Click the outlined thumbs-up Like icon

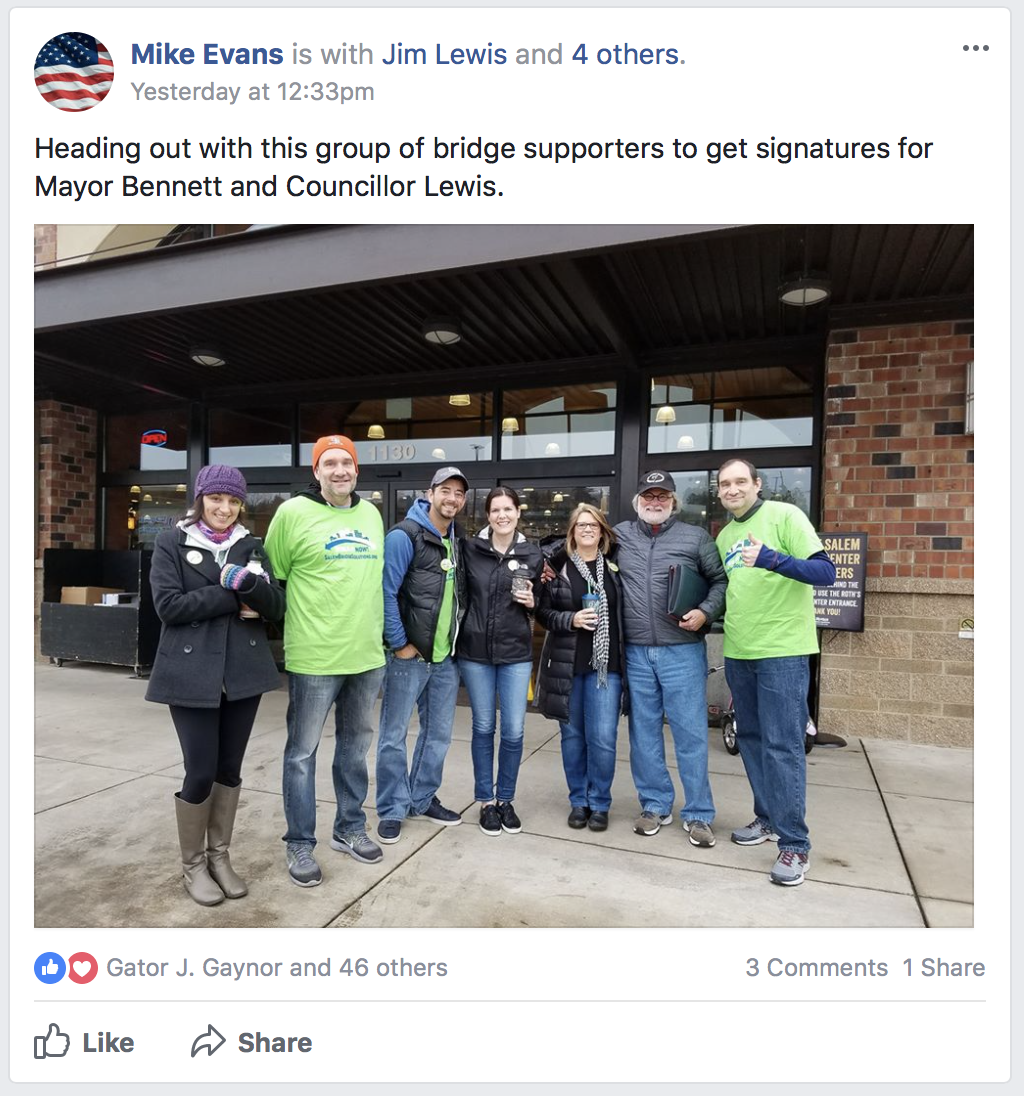(52, 1041)
